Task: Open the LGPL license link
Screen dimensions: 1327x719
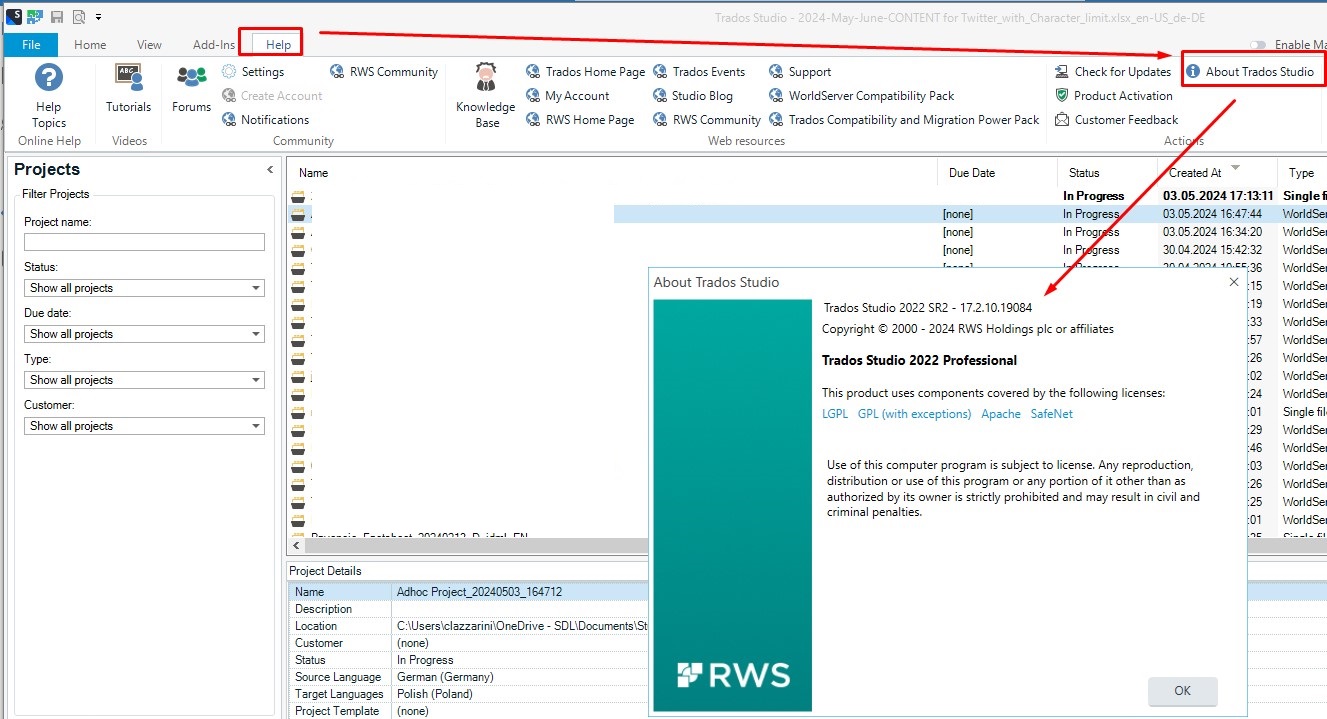Action: tap(835, 414)
